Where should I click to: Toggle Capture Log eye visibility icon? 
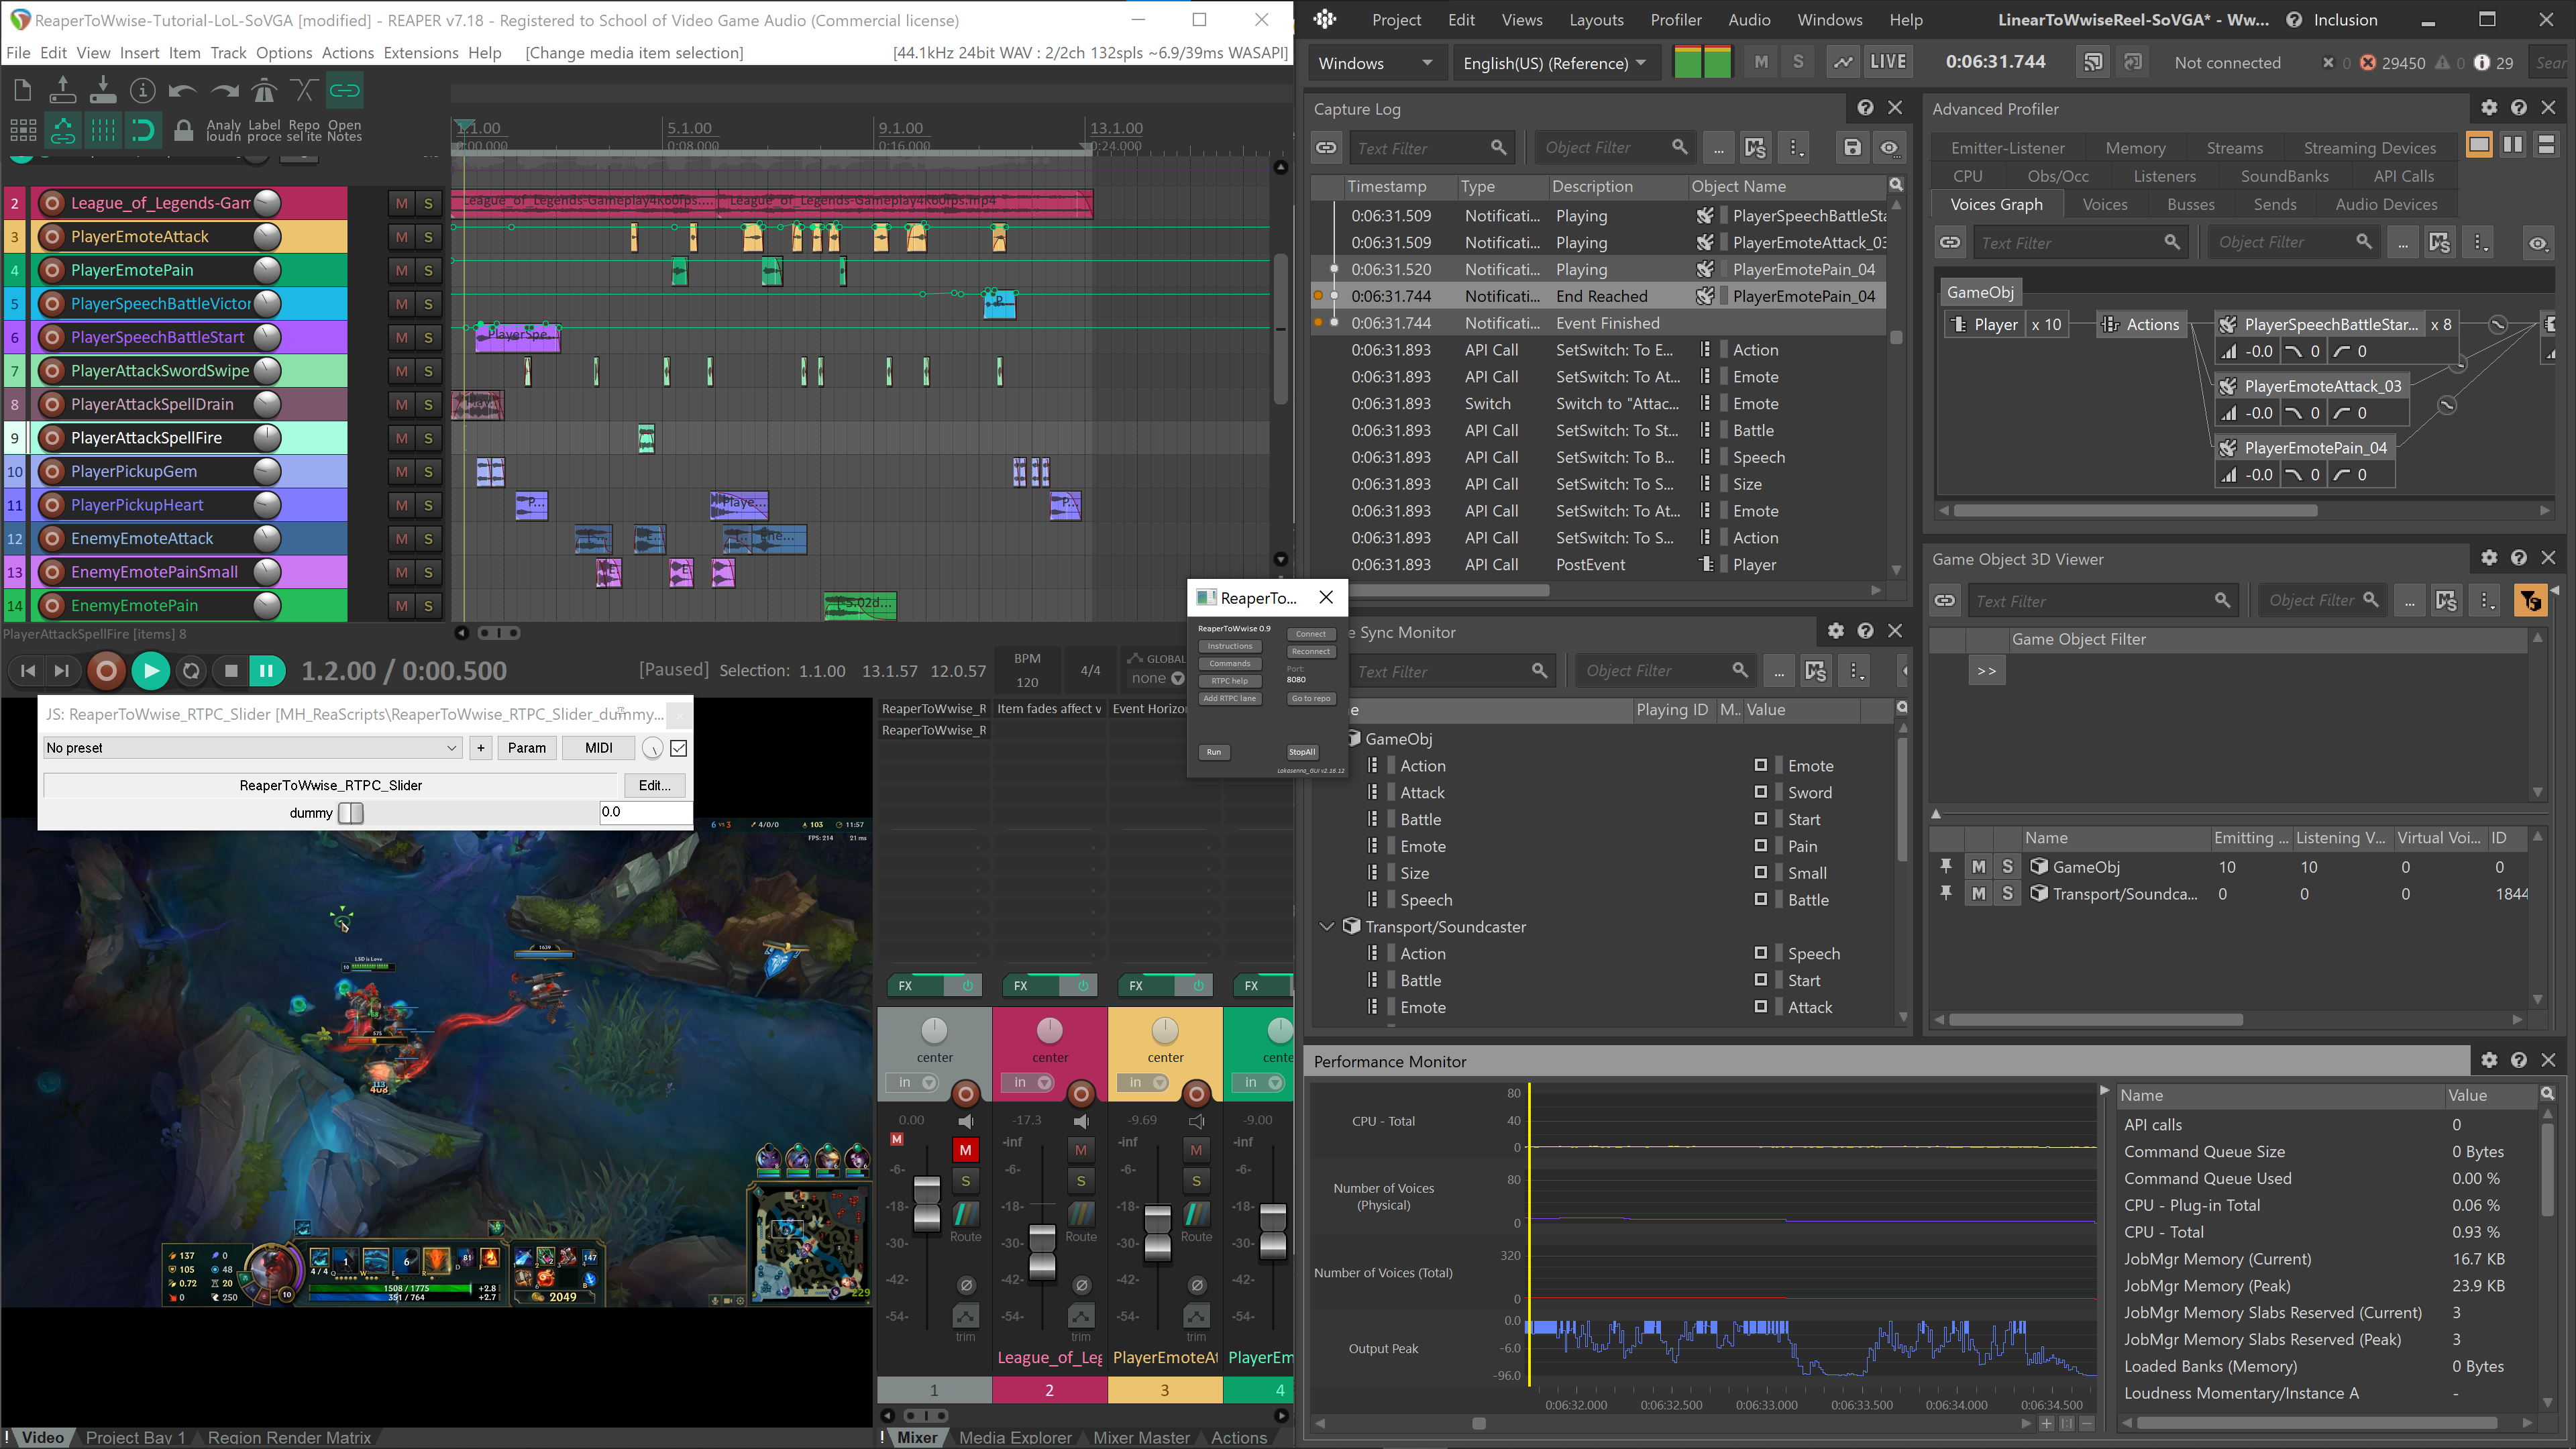tap(1889, 148)
